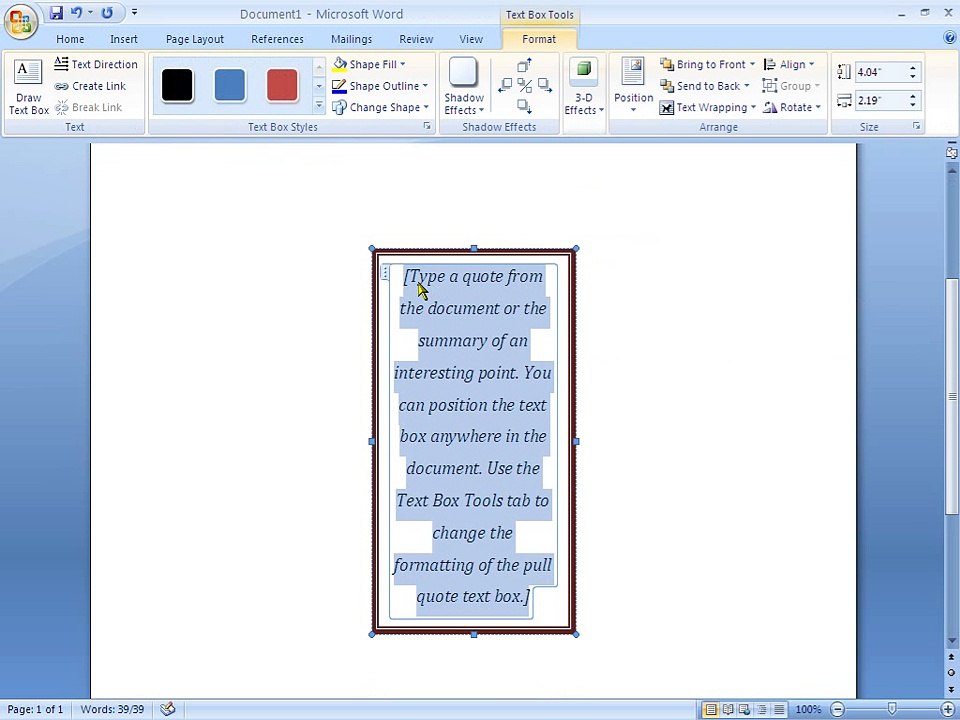Switch to Web Layout view
960x720 pixels.
(744, 710)
